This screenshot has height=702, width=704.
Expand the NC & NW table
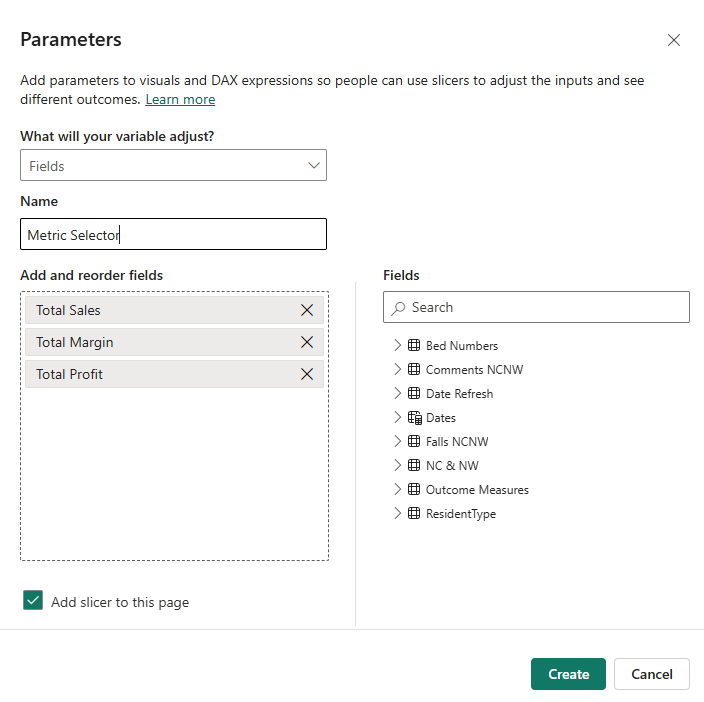click(397, 465)
